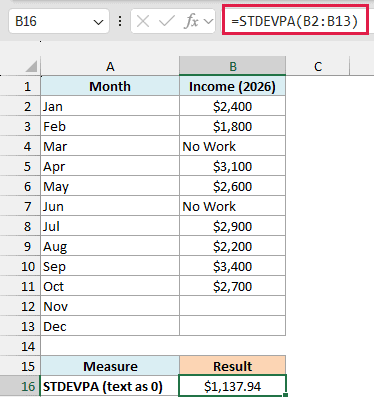Click the $1,800 income cell
The width and height of the screenshot is (374, 397).
tap(232, 126)
